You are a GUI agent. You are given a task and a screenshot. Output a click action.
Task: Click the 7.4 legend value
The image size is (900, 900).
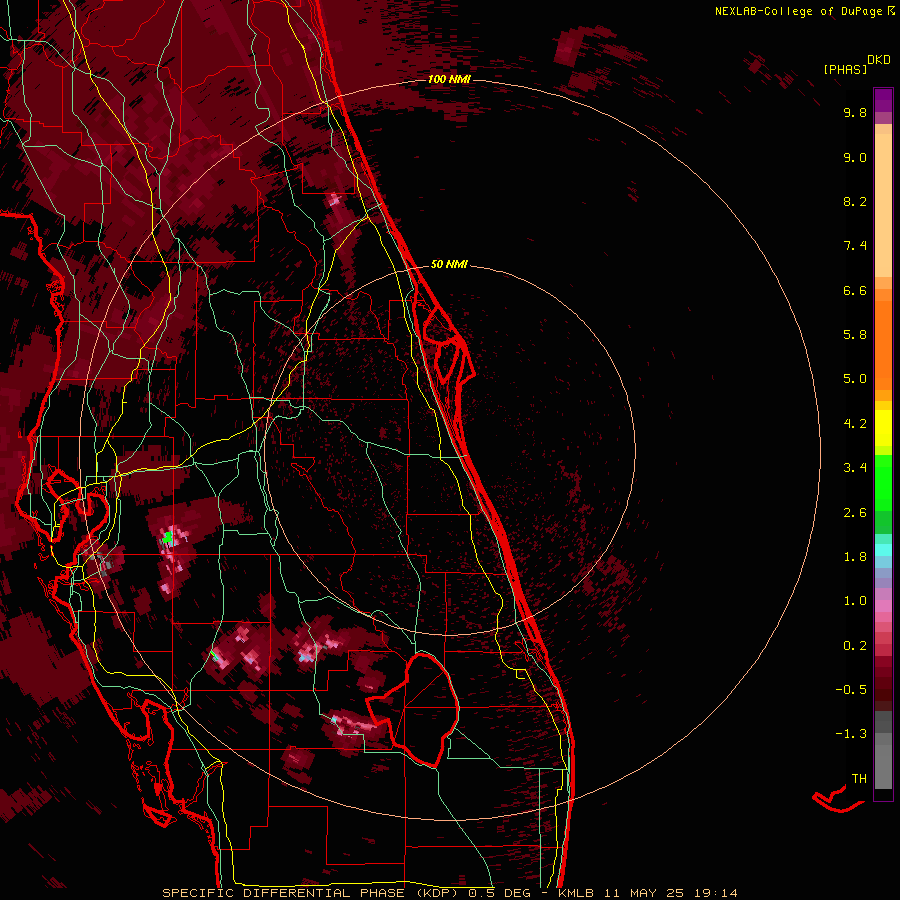pos(855,246)
